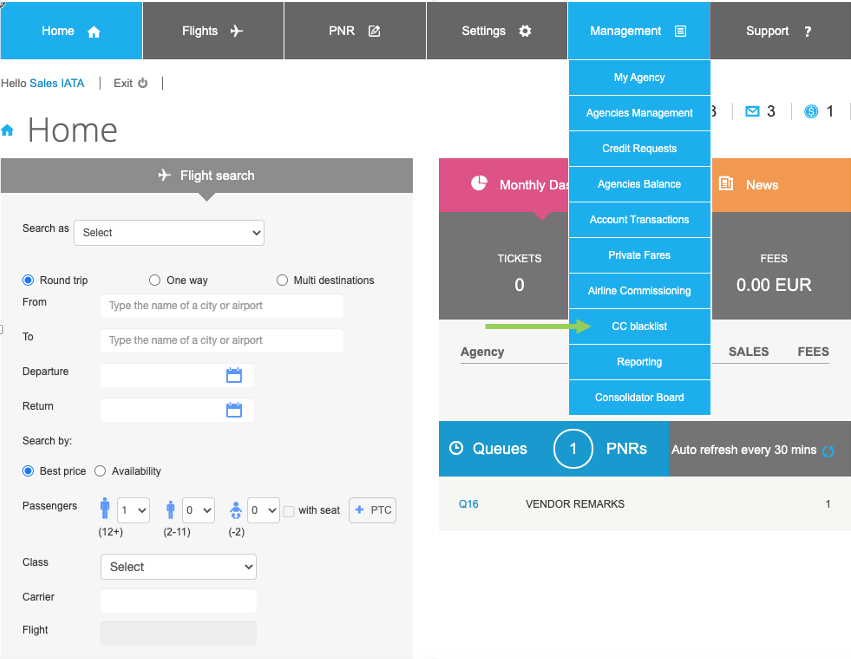
Task: Click the blue dollar balance icon
Action: [x=811, y=112]
